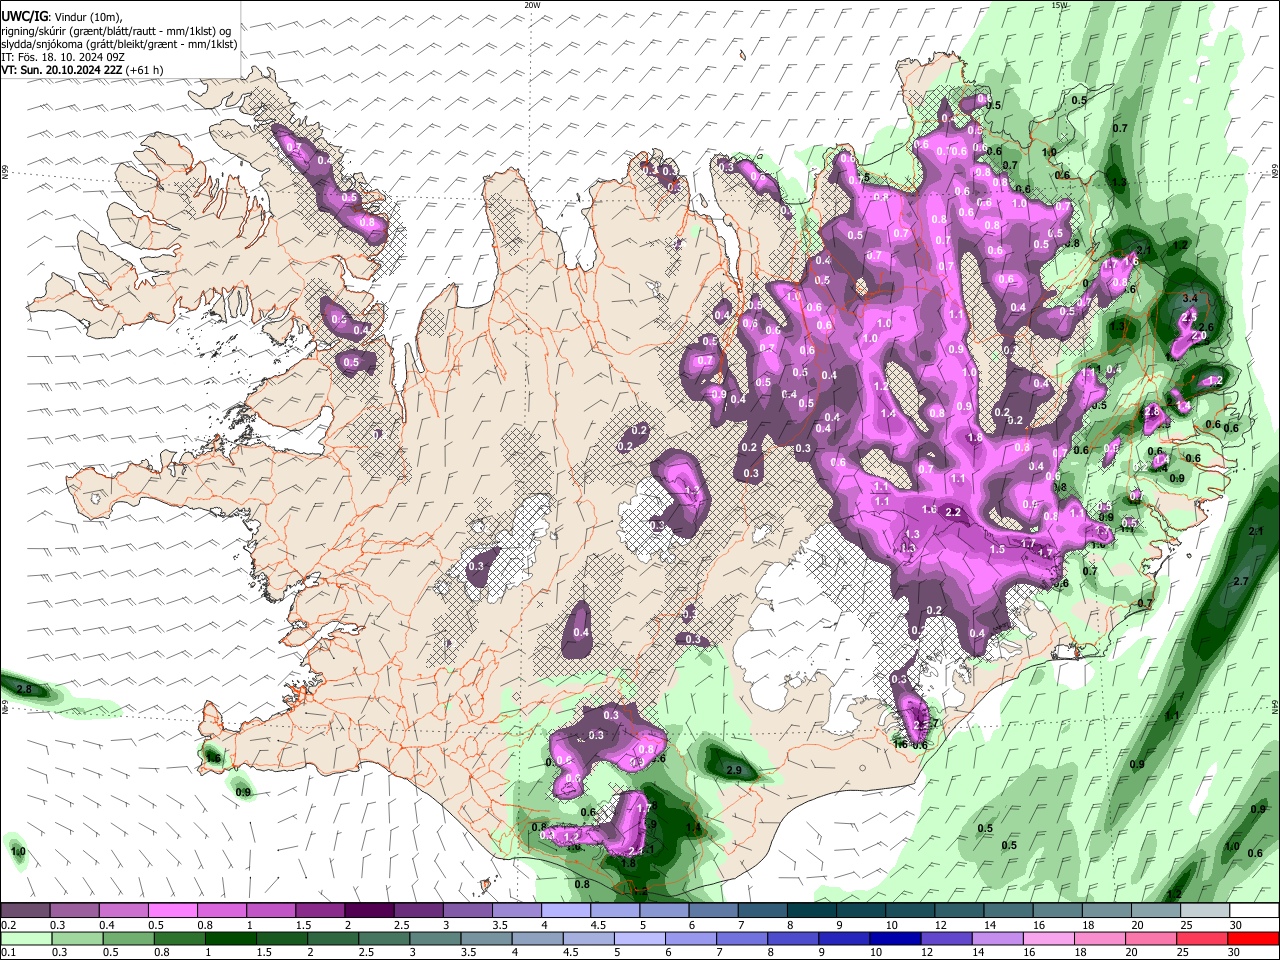Pick the dark mauve 0.2 snow scale swatch
This screenshot has width=1280, height=960.
25,910
